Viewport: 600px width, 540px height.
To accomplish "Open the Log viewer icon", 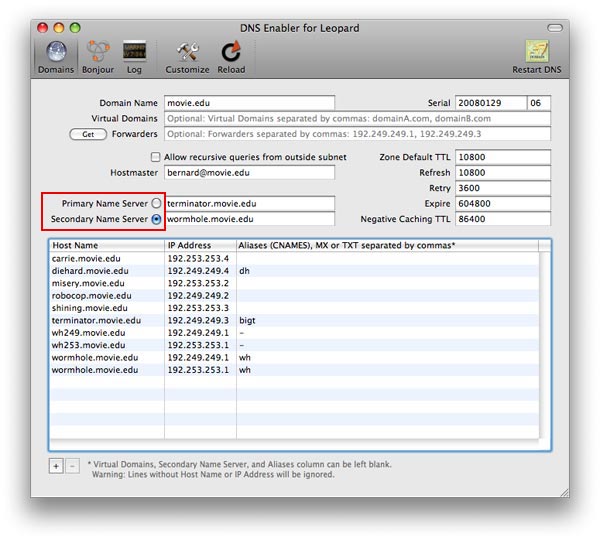I will click(x=134, y=54).
